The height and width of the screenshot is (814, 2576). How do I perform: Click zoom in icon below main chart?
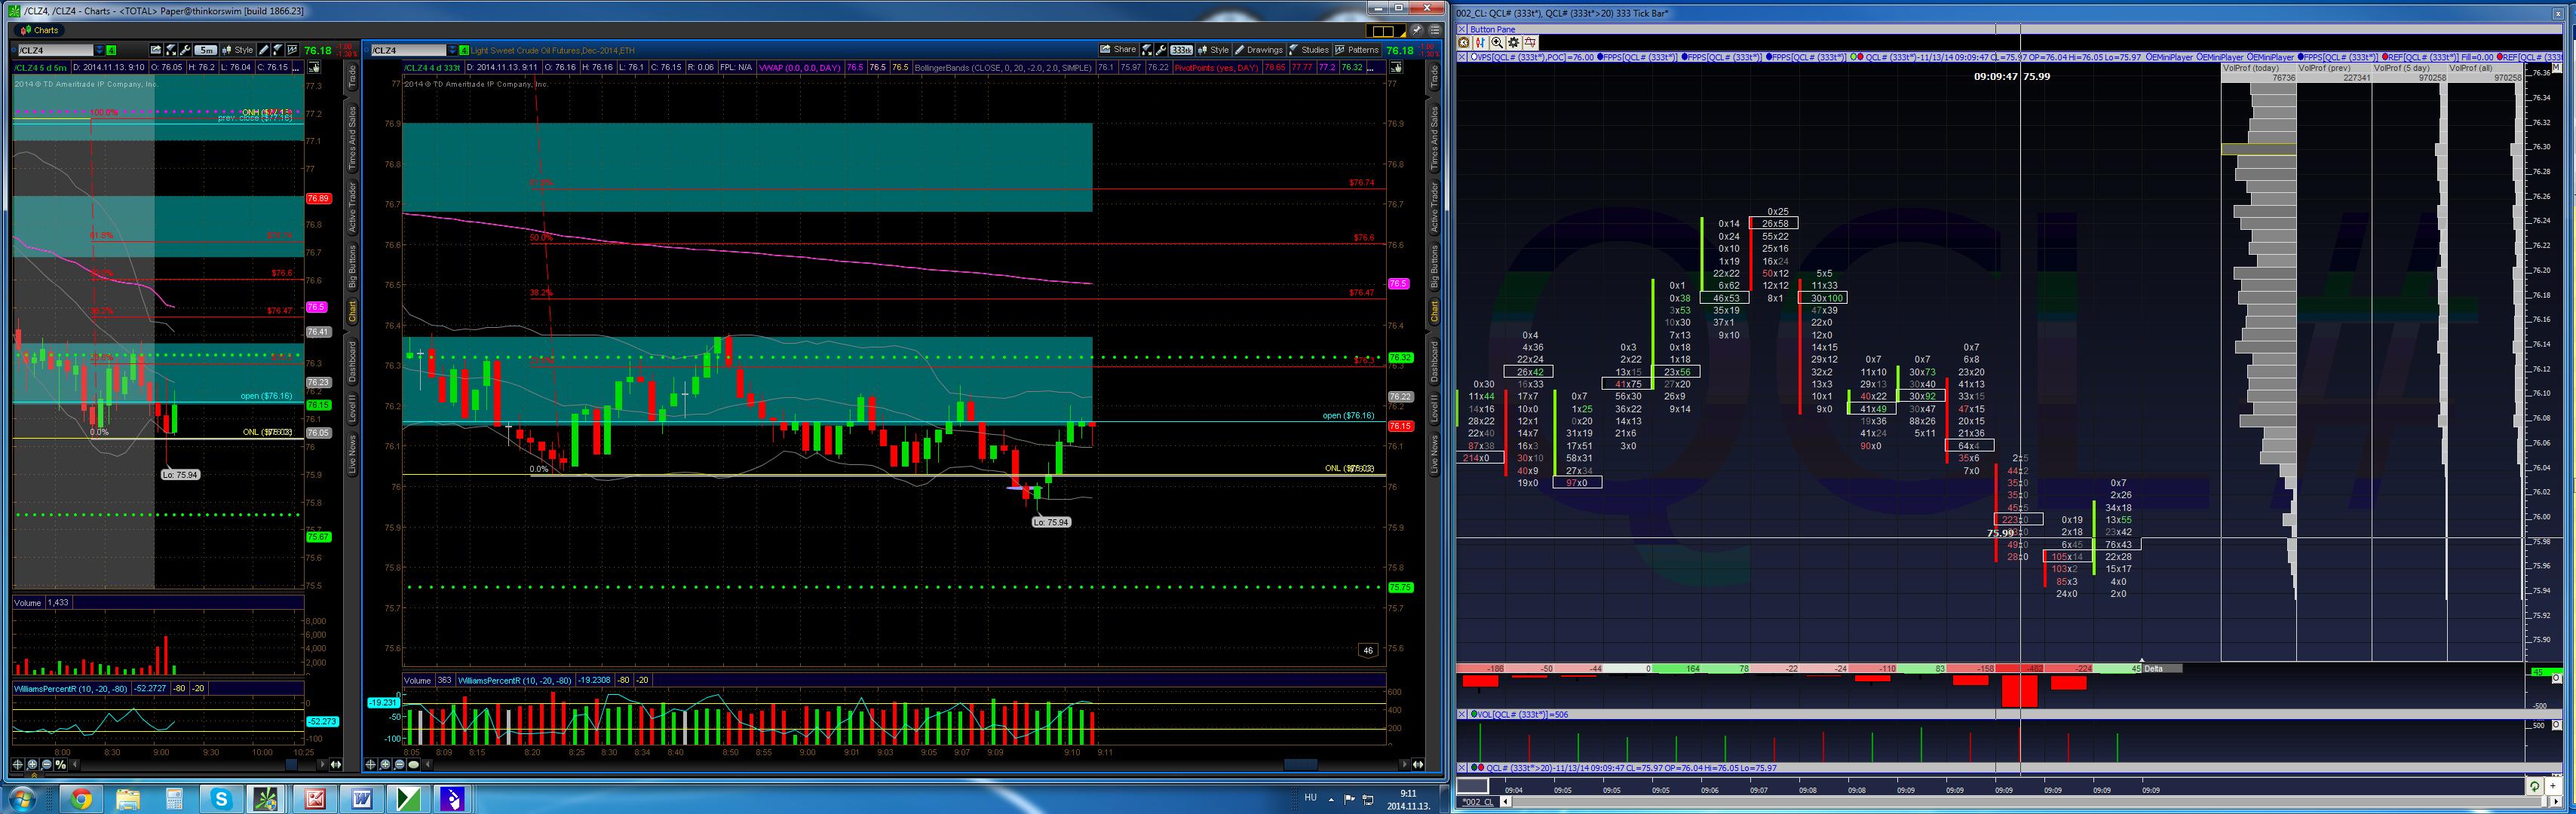coord(385,765)
